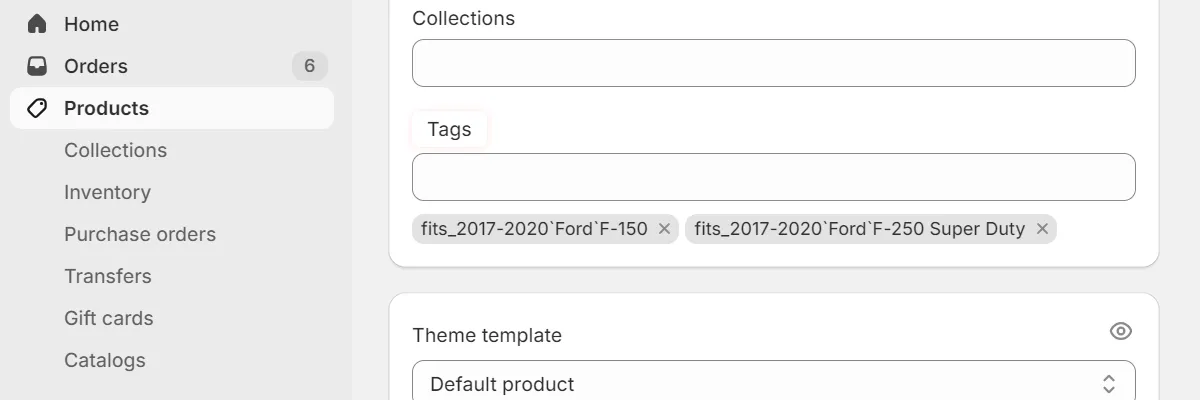
Task: Go to Inventory in sidebar
Action: click(x=107, y=192)
